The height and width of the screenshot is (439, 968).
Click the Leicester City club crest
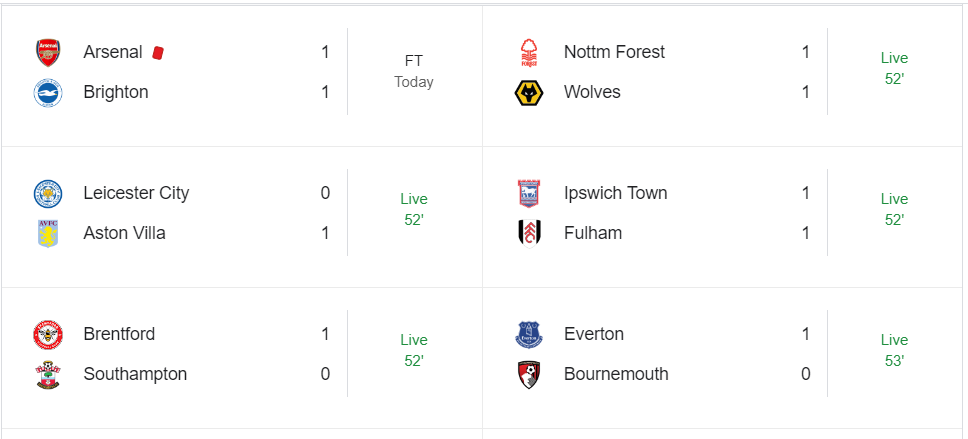point(48,193)
